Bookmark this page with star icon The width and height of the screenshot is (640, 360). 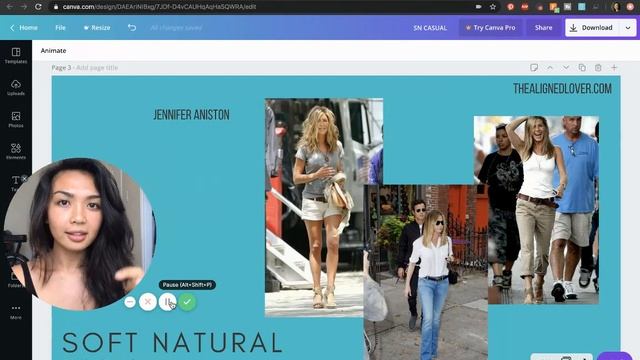pos(493,7)
